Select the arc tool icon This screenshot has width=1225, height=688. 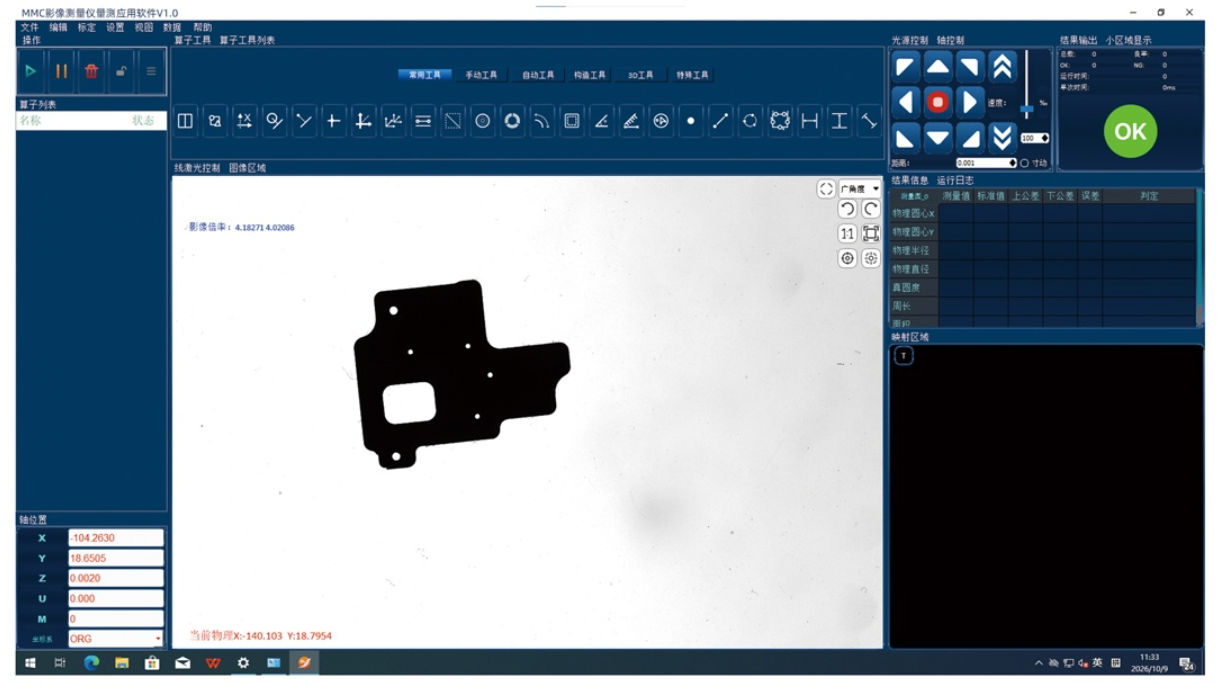pyautogui.click(x=542, y=121)
